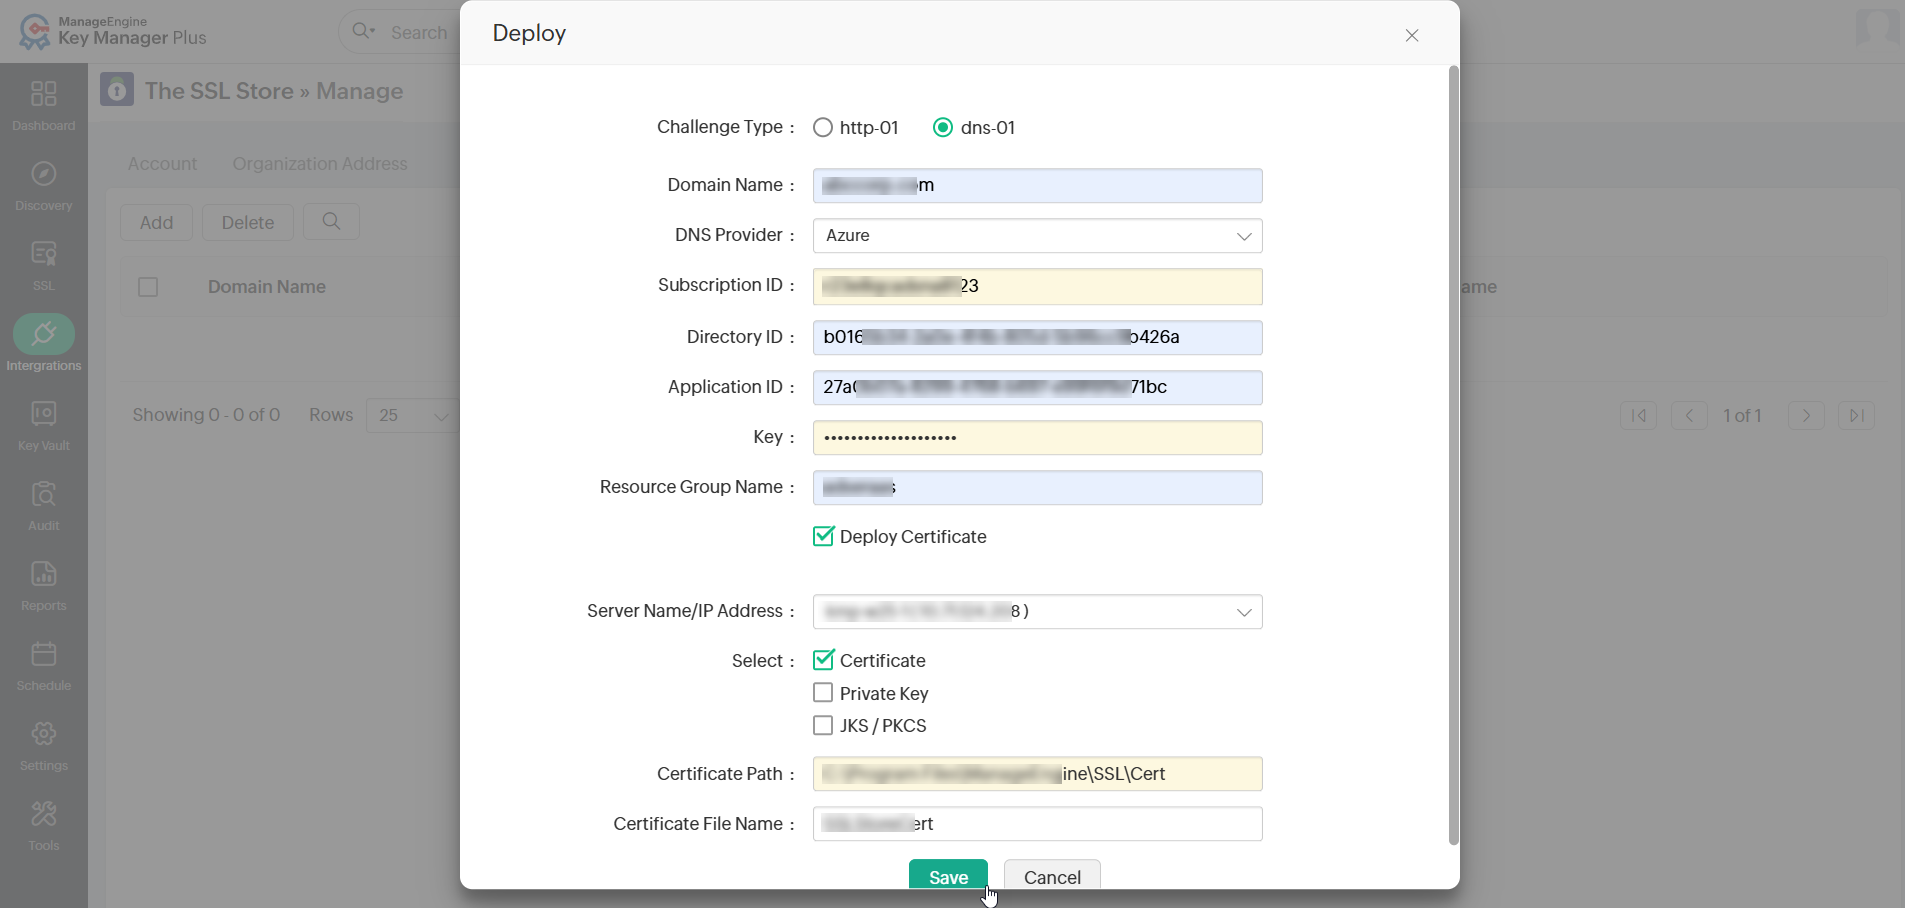Go to first page of results

point(1639,415)
